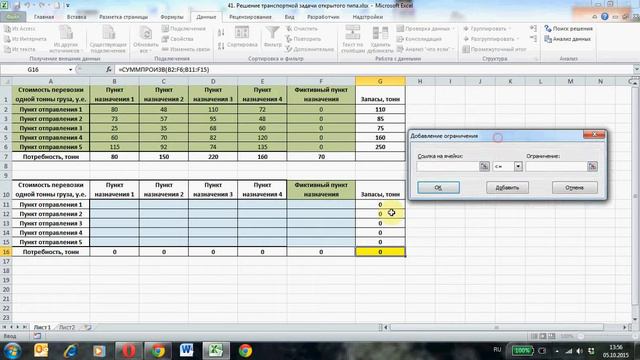The width and height of the screenshot is (640, 360).
Task: Open Existing Connections (Существующие подключения)
Action: [x=108, y=39]
